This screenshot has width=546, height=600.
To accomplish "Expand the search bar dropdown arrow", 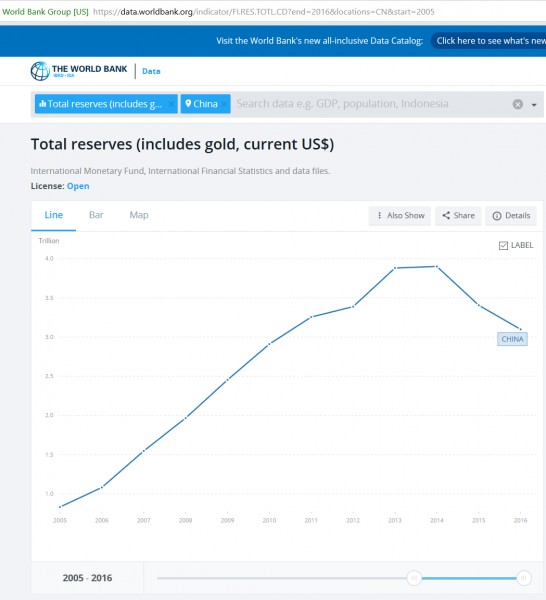I will [534, 104].
